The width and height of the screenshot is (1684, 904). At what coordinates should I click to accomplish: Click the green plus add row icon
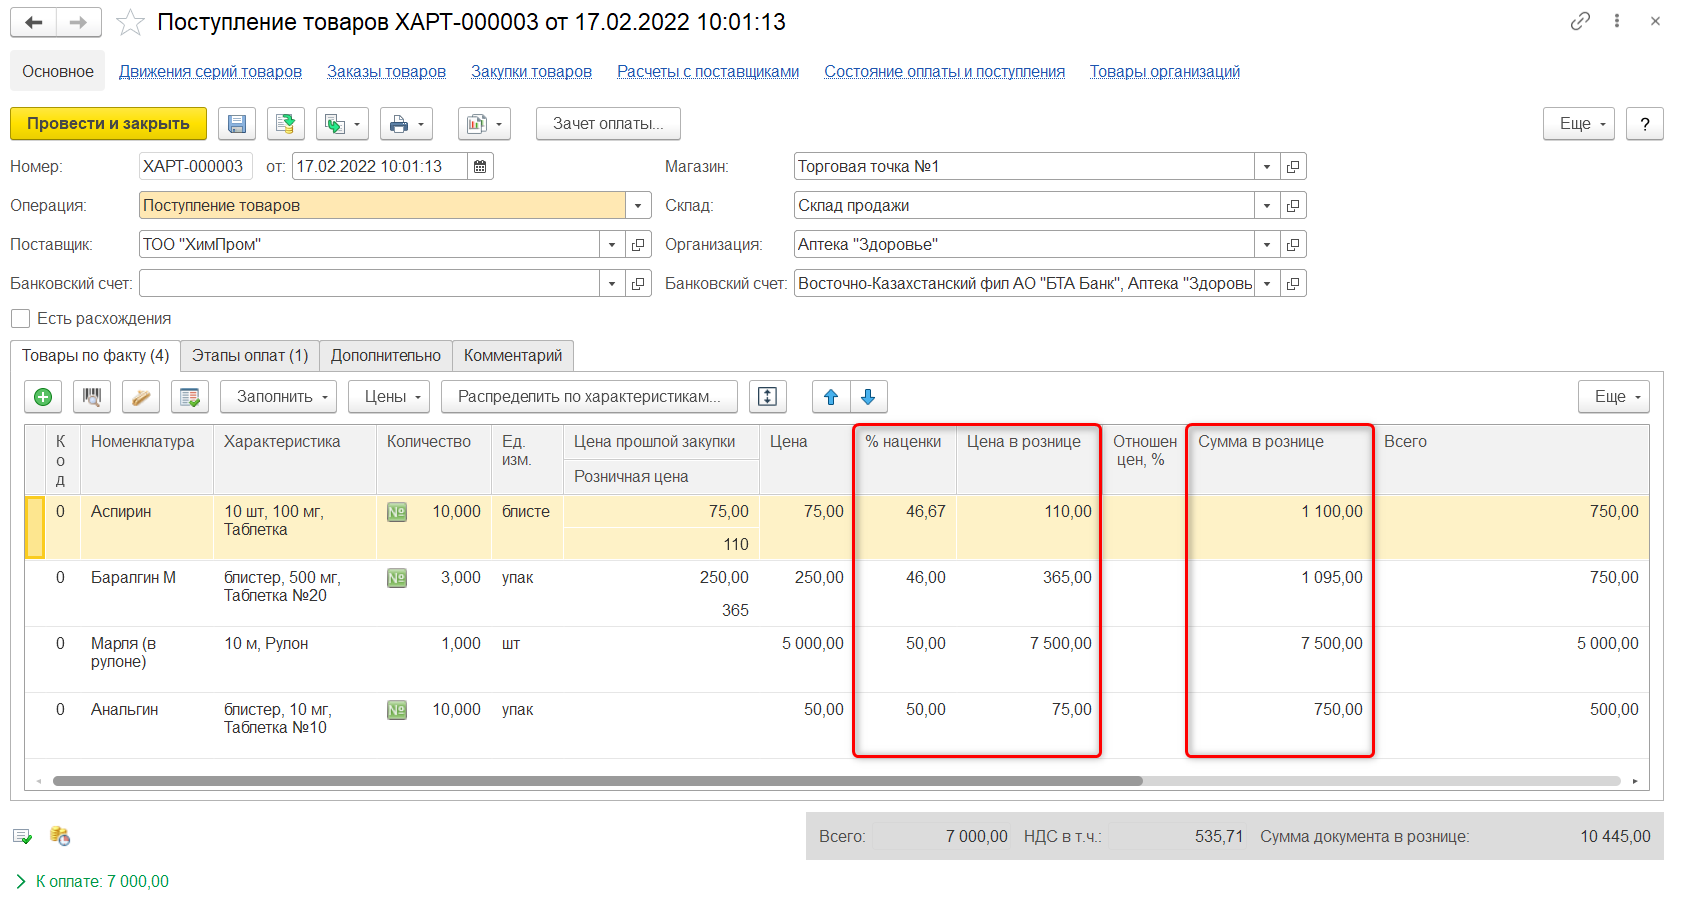43,397
